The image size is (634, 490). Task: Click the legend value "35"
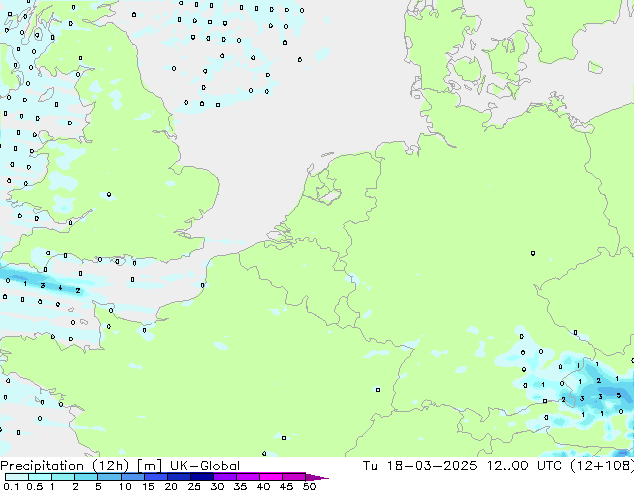click(x=240, y=486)
